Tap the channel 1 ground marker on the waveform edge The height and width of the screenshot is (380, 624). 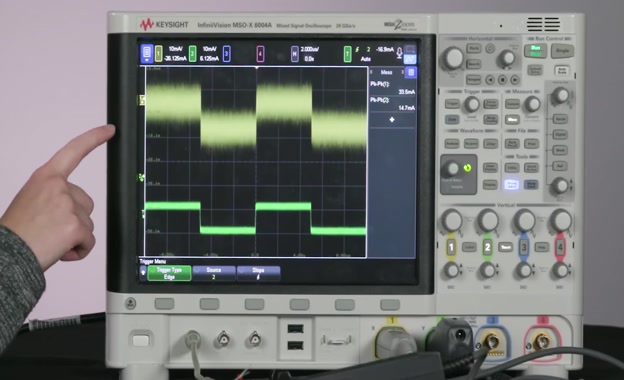(141, 100)
